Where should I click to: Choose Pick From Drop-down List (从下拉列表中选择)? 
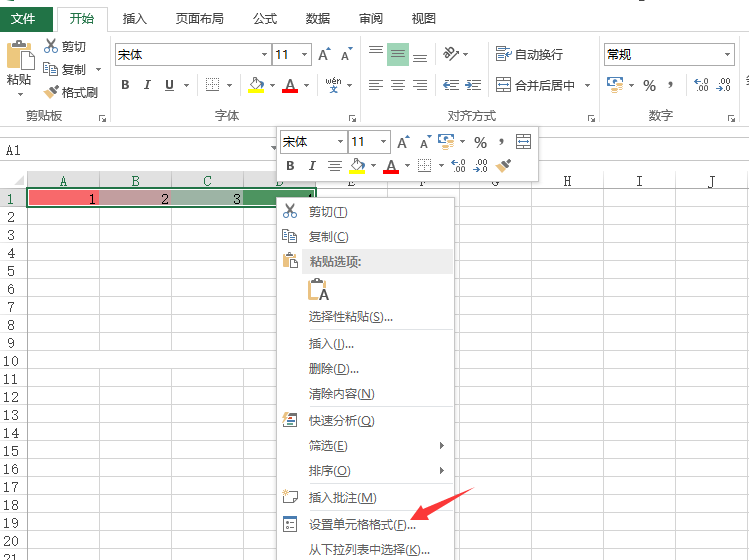pos(365,549)
